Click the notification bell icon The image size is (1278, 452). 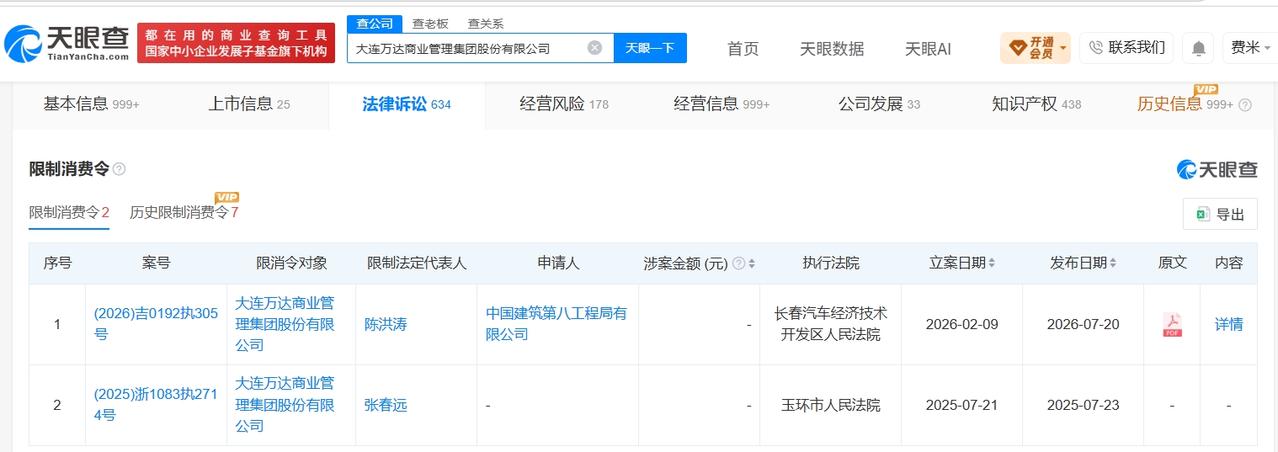(1197, 47)
